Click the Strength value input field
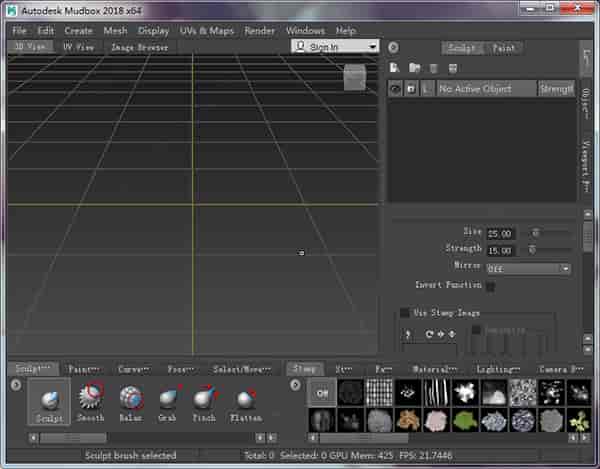Viewport: 600px width, 469px height. (x=503, y=249)
